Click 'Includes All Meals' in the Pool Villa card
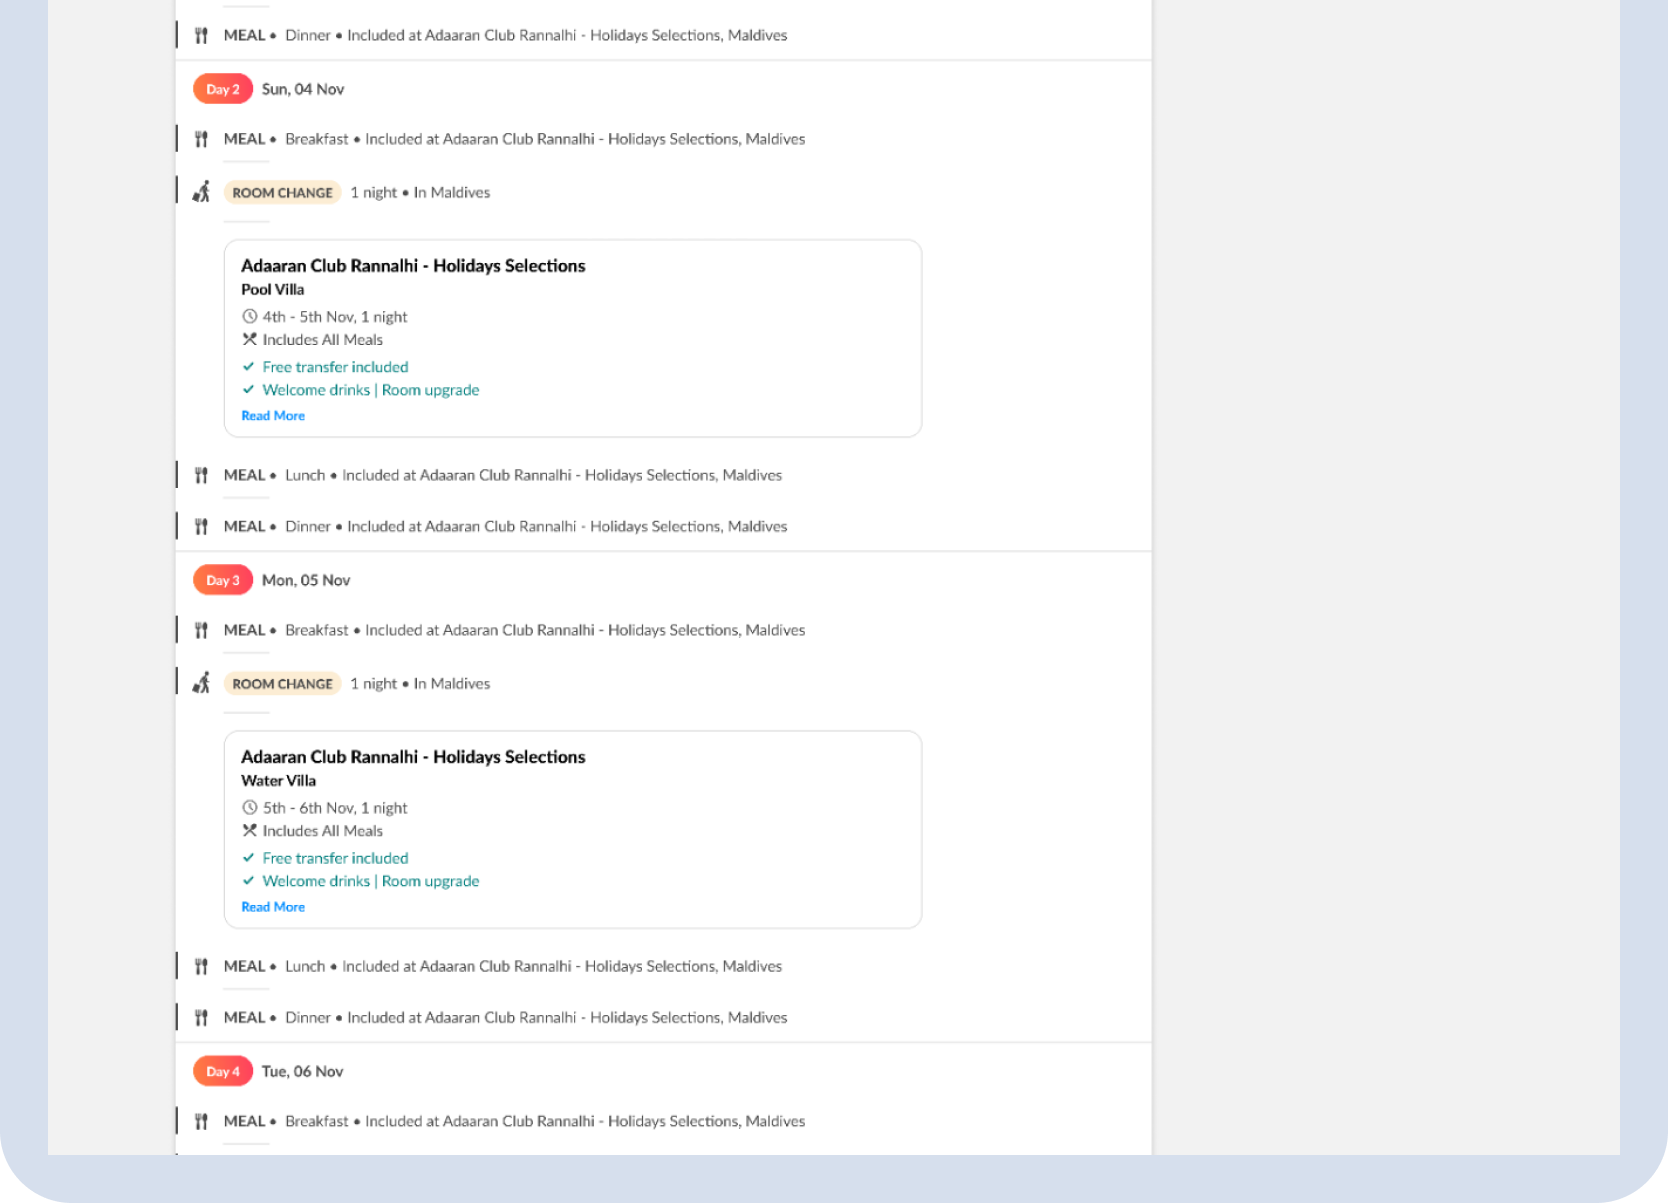 click(323, 340)
